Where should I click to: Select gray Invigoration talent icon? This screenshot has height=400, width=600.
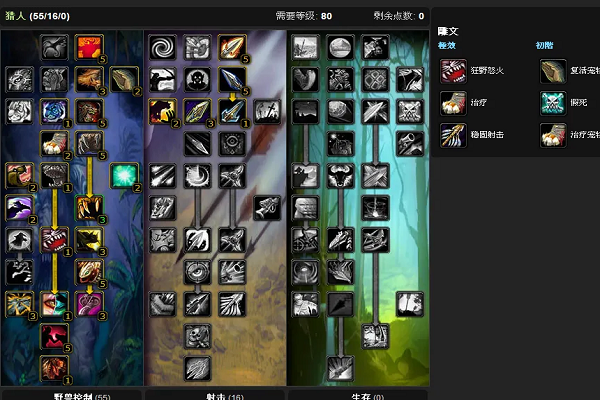(x=20, y=272)
